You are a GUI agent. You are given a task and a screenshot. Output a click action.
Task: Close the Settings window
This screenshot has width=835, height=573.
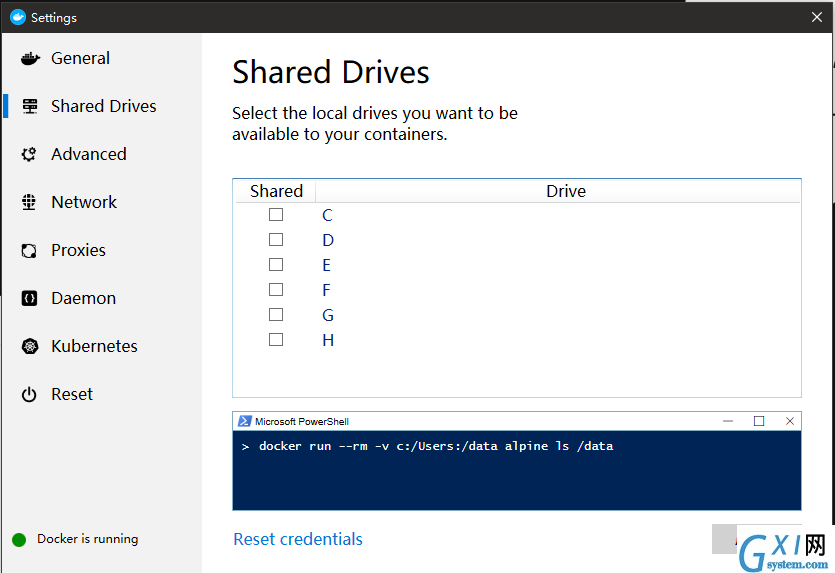(x=817, y=17)
